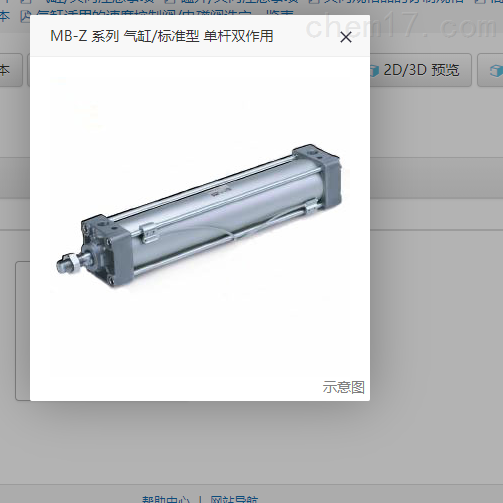Image resolution: width=503 pixels, height=503 pixels.
Task: Click the cube icon beside 2D/3D 预览
Action: [374, 70]
